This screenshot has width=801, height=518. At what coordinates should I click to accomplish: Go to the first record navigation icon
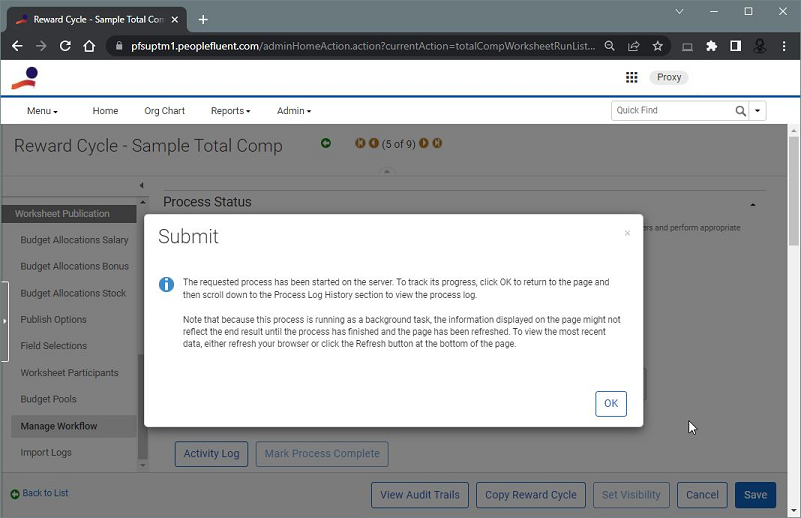tap(360, 144)
